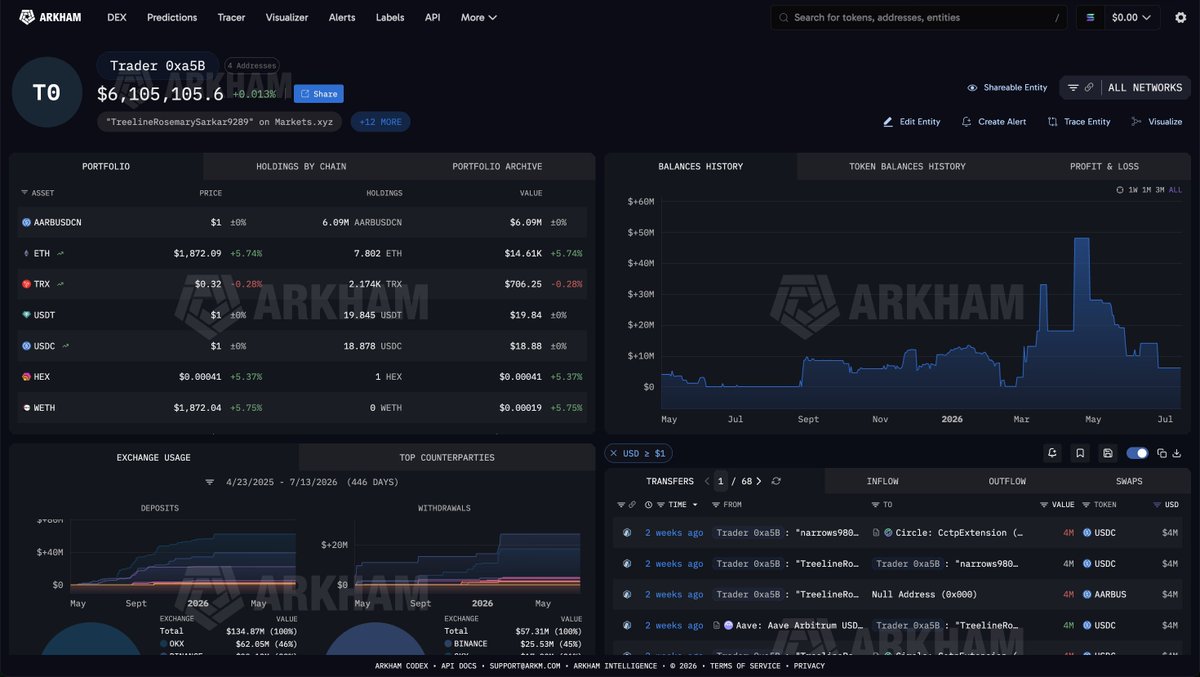Viewport: 1200px width, 677px height.
Task: Open the settings gear icon
Action: pyautogui.click(x=1180, y=17)
